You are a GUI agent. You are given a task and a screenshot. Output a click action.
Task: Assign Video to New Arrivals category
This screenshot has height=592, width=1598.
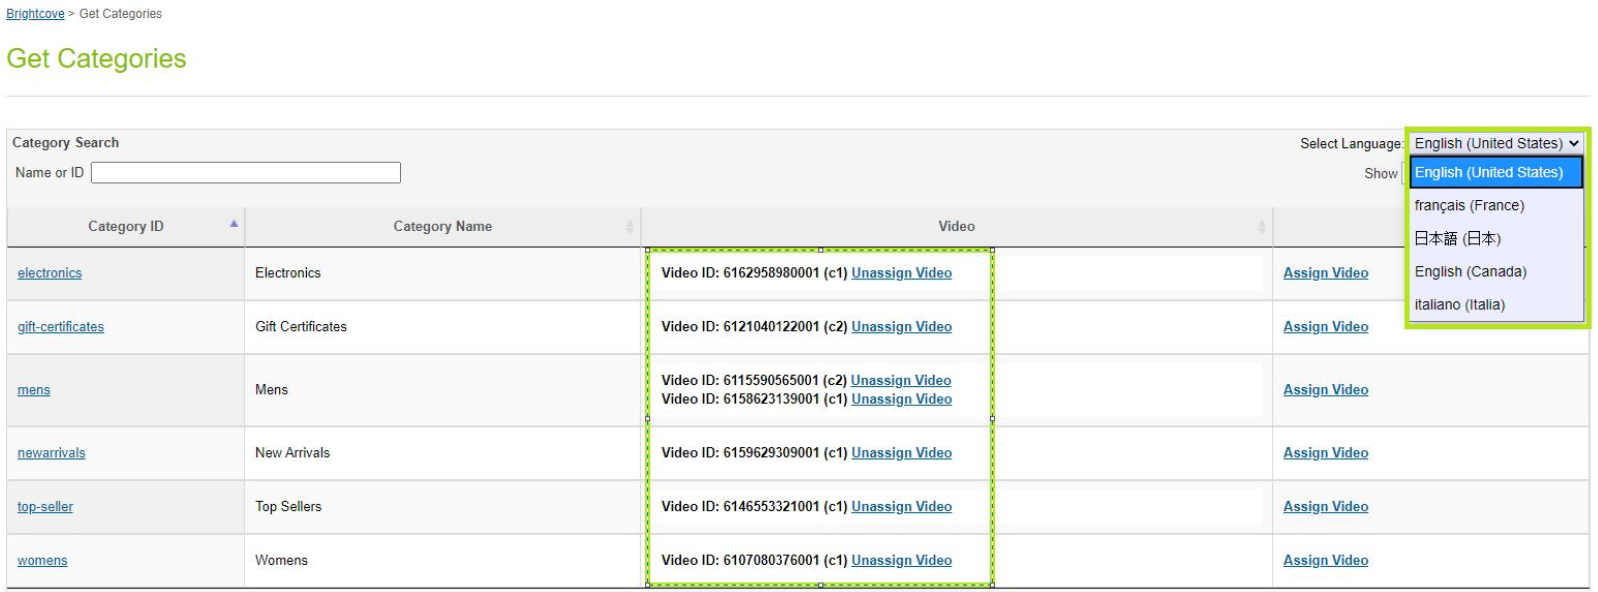[1325, 453]
